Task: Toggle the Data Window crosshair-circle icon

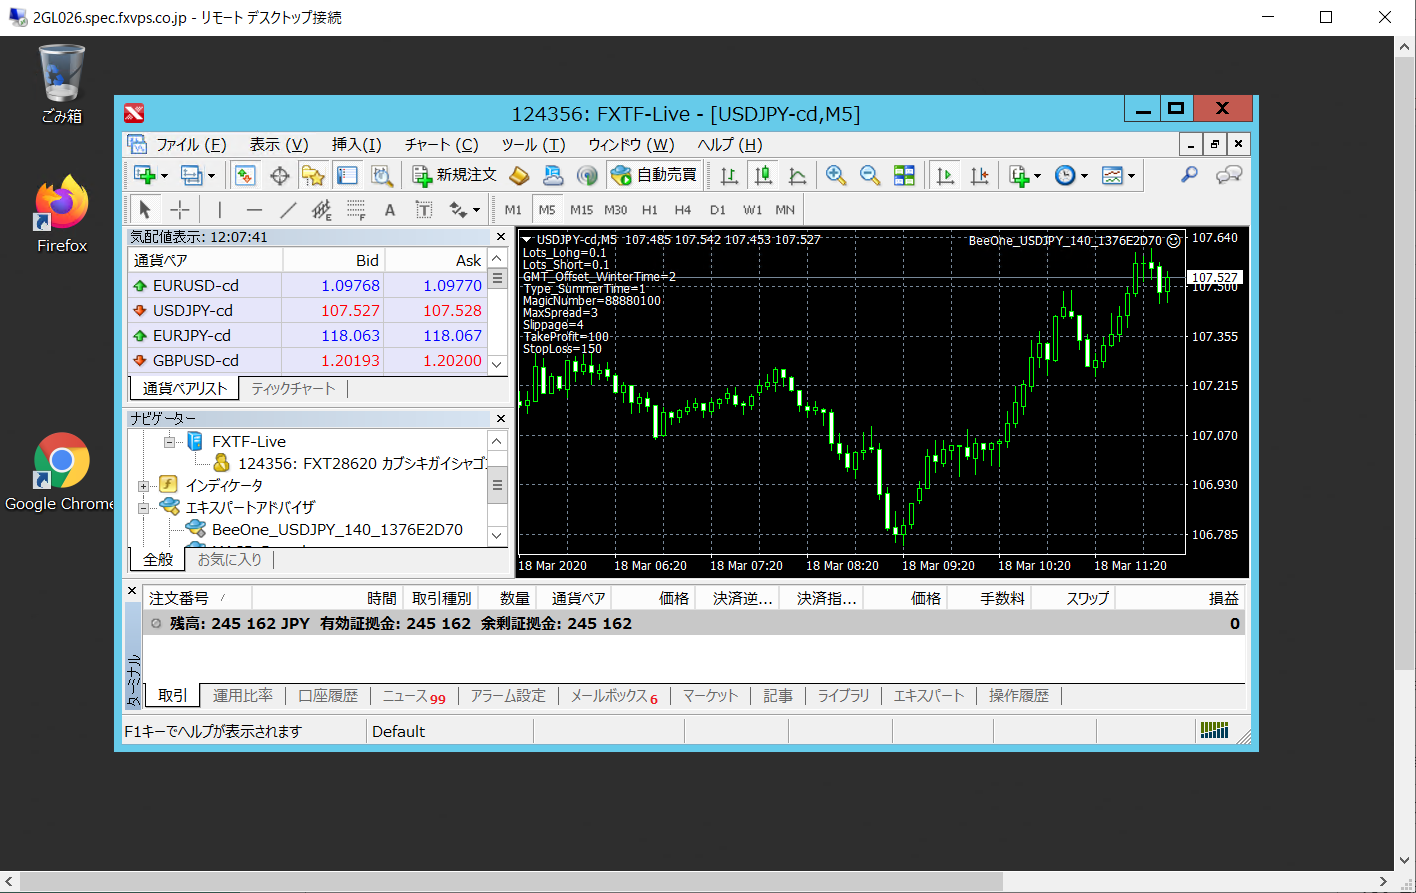Action: [x=280, y=175]
